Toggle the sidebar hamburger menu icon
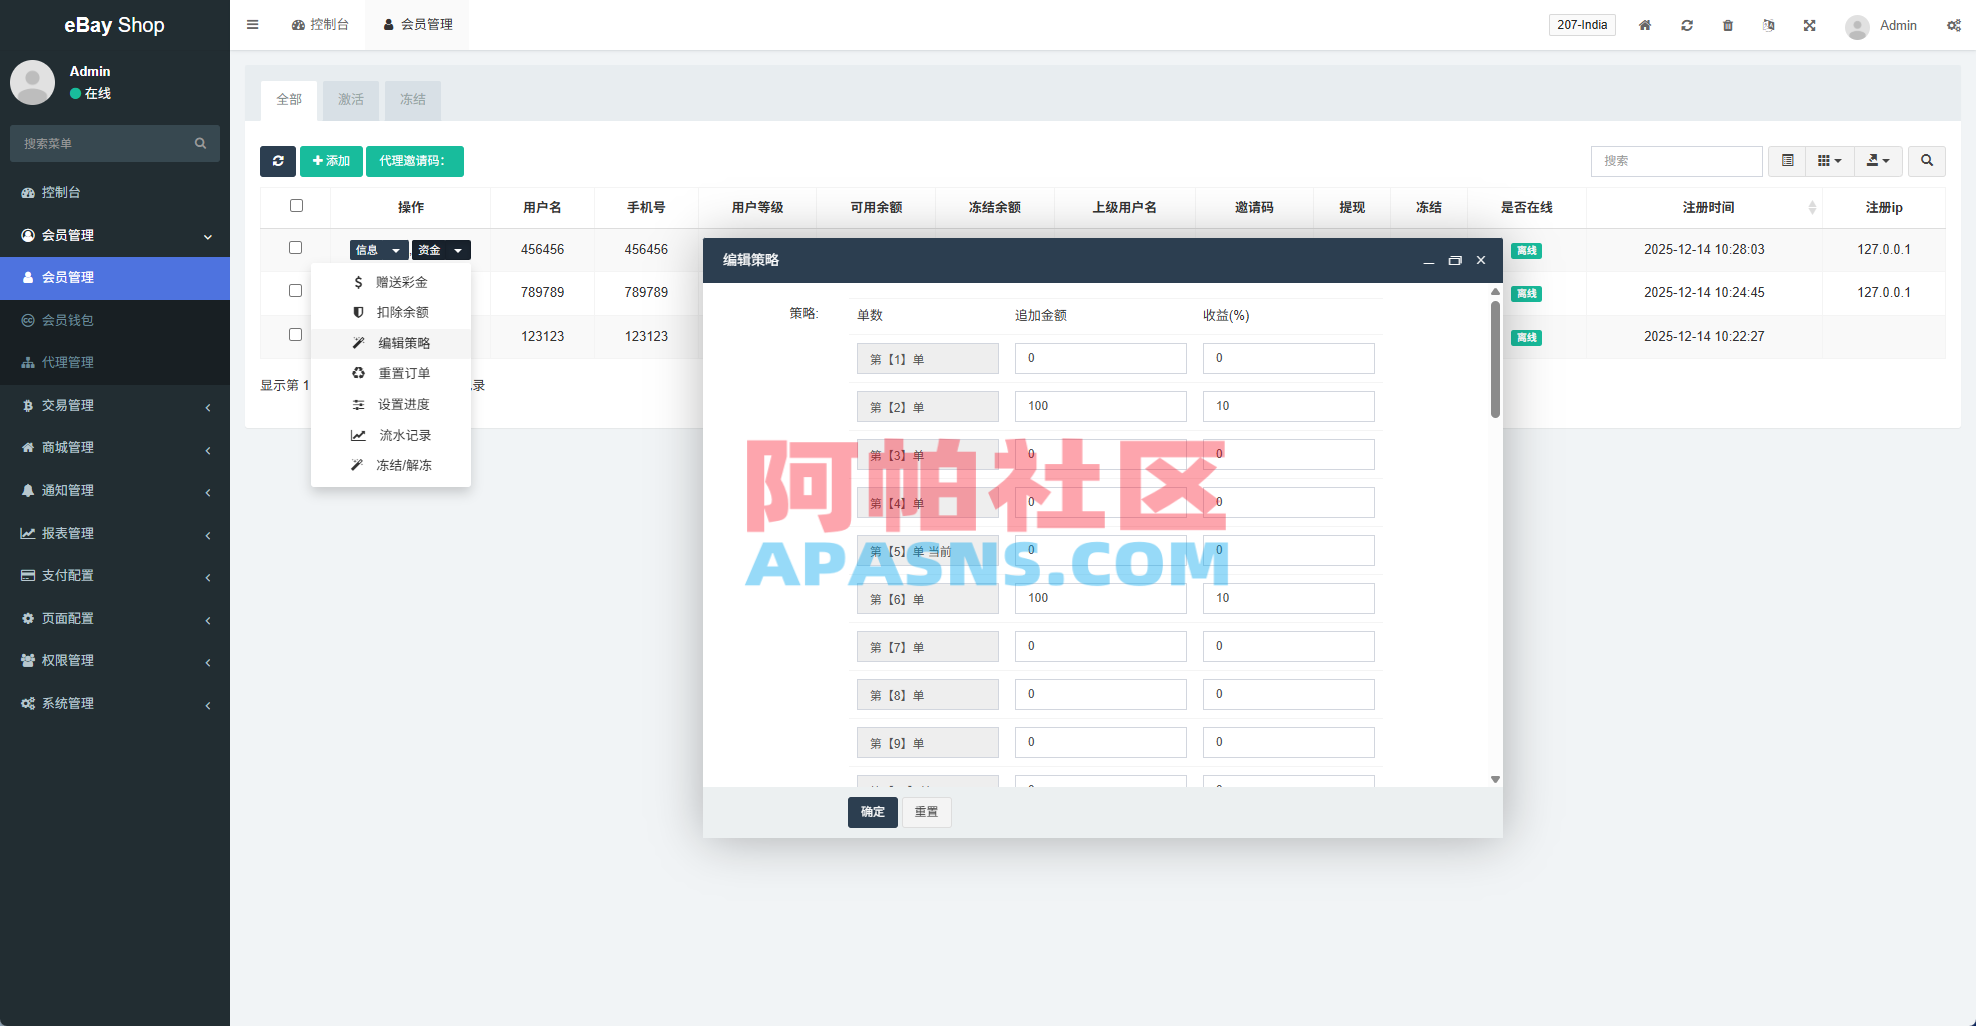This screenshot has width=1976, height=1026. pyautogui.click(x=252, y=25)
